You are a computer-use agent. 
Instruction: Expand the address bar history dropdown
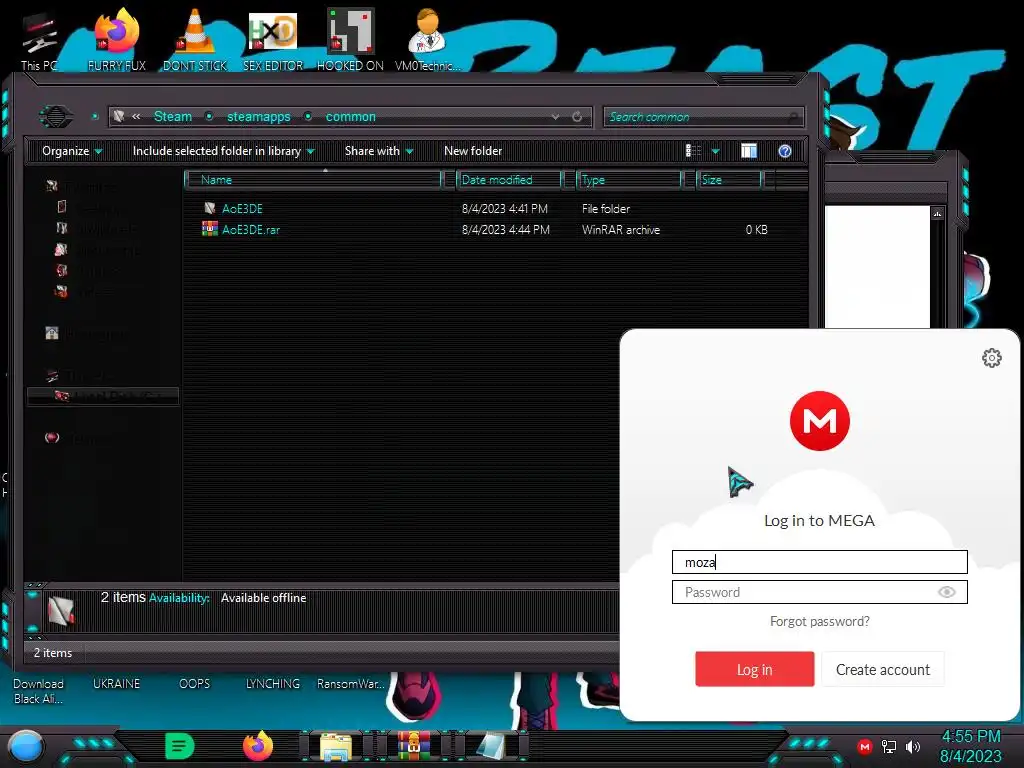tap(555, 117)
